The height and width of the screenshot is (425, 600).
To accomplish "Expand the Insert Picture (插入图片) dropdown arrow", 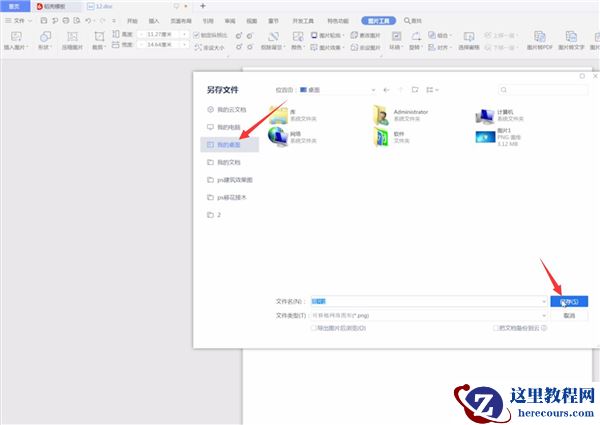I will [x=27, y=47].
